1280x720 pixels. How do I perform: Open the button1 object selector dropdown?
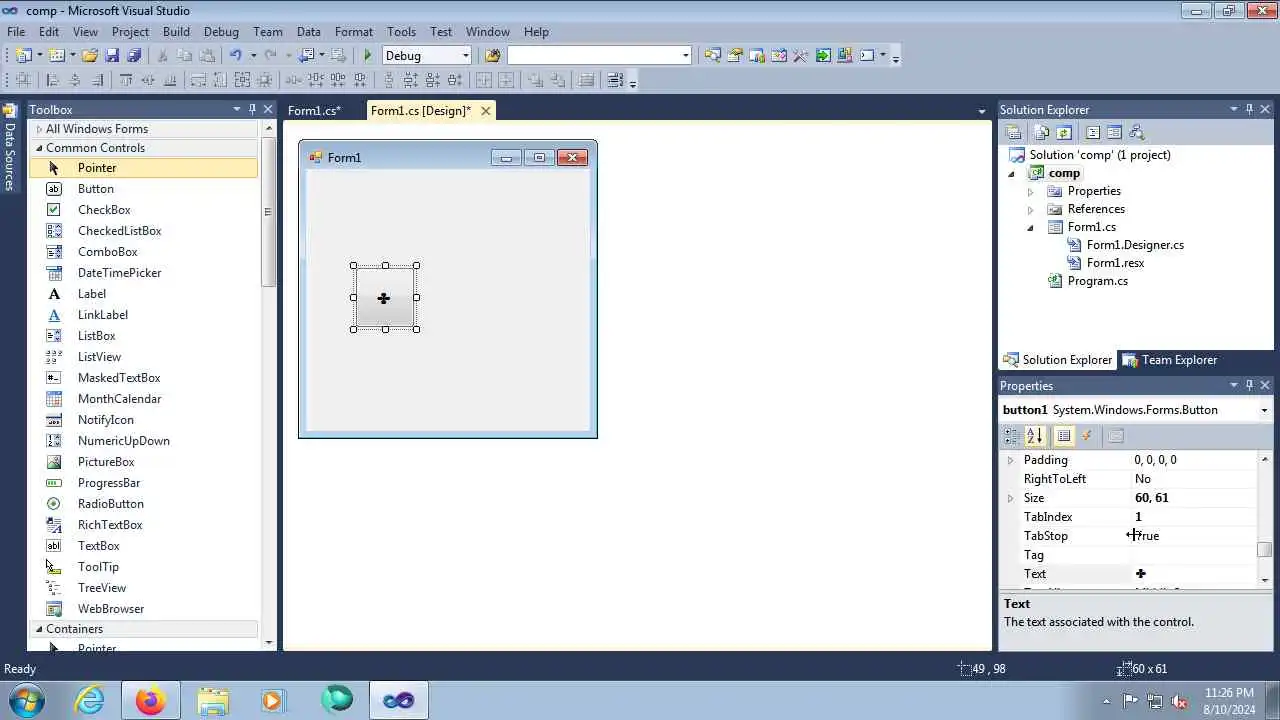[x=1264, y=410]
